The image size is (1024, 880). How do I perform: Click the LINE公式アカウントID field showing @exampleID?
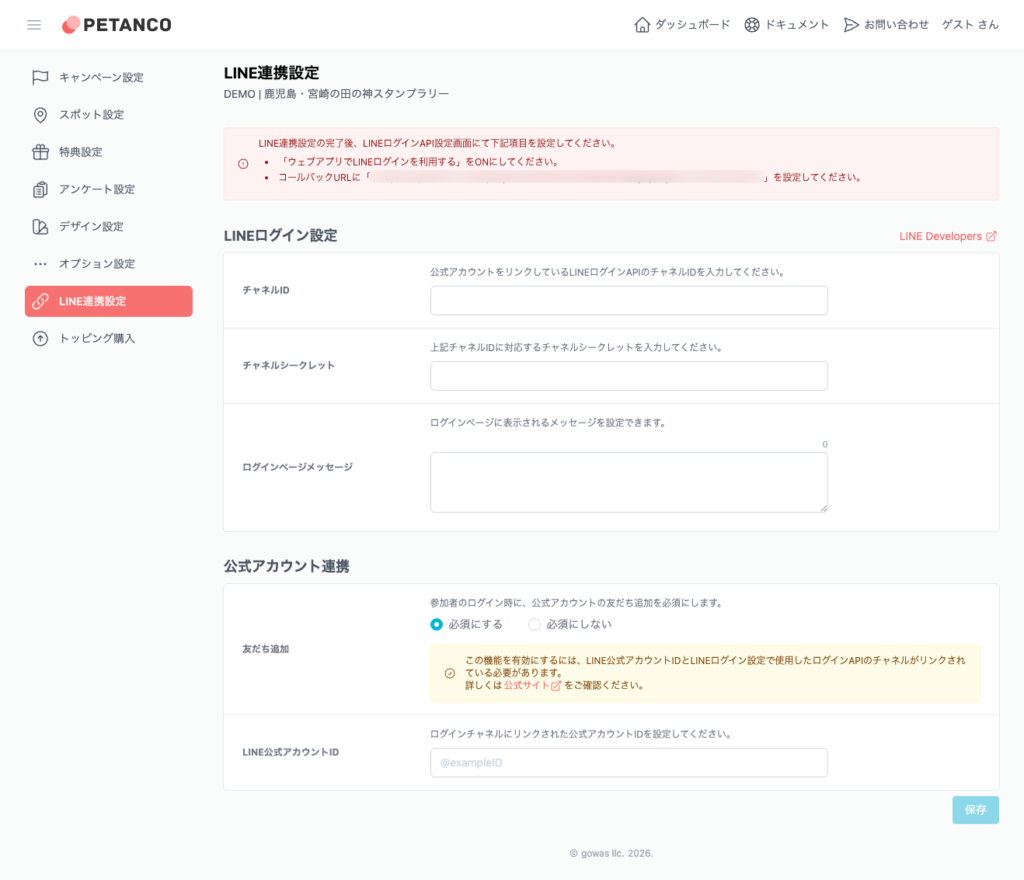coord(628,762)
